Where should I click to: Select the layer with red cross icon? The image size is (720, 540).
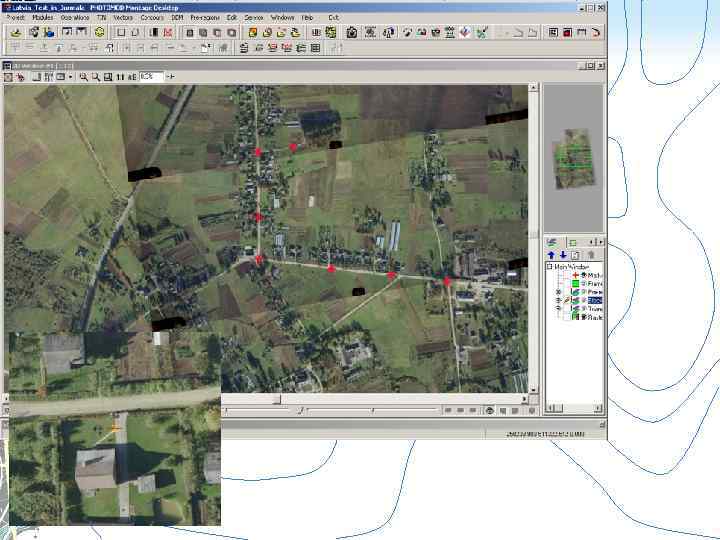click(594, 275)
